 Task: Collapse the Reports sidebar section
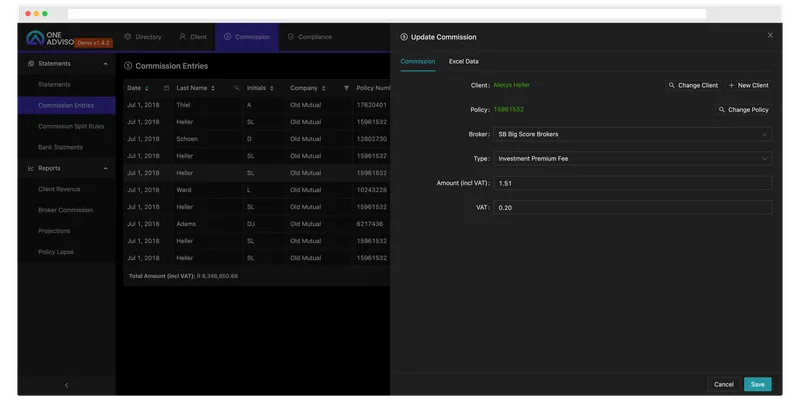[x=106, y=168]
